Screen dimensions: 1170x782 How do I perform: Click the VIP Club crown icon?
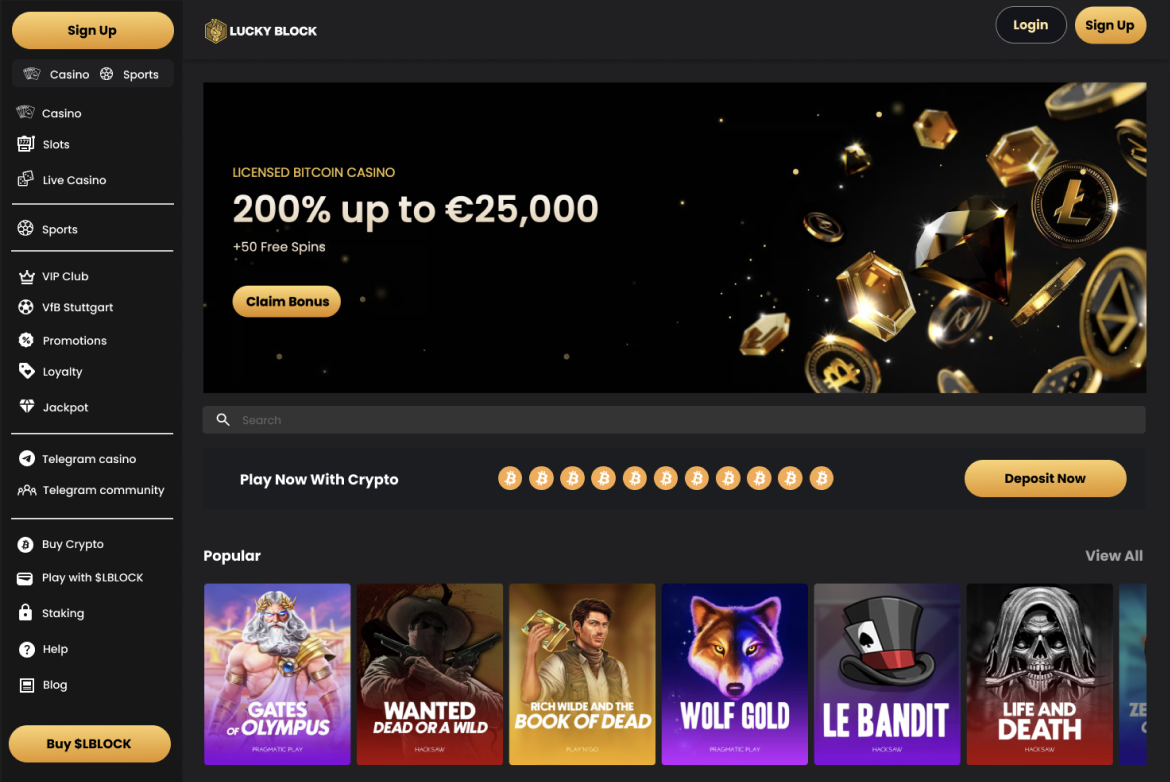pyautogui.click(x=26, y=276)
